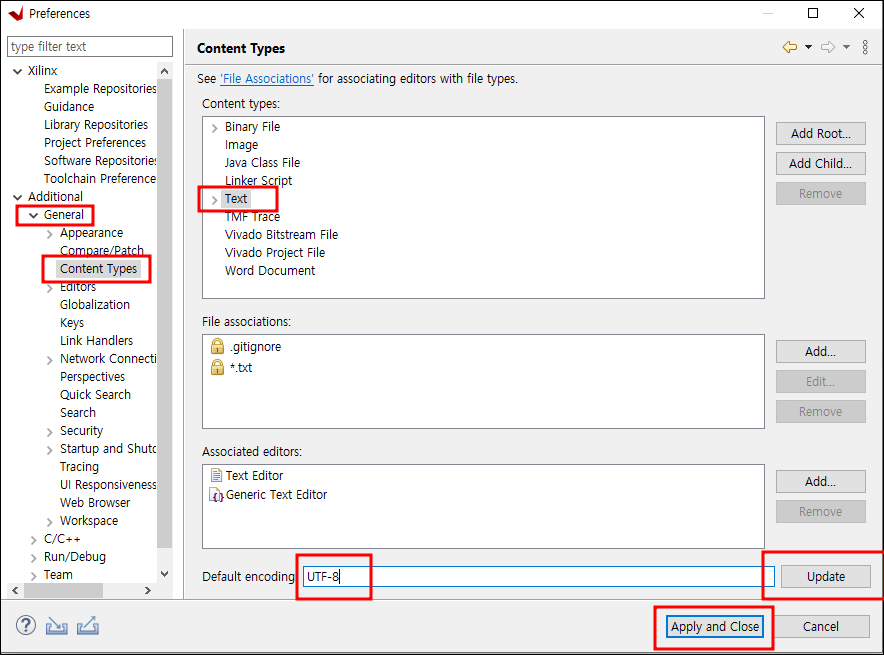This screenshot has width=884, height=655.
Task: Click the Text Editor document icon
Action: point(216,475)
